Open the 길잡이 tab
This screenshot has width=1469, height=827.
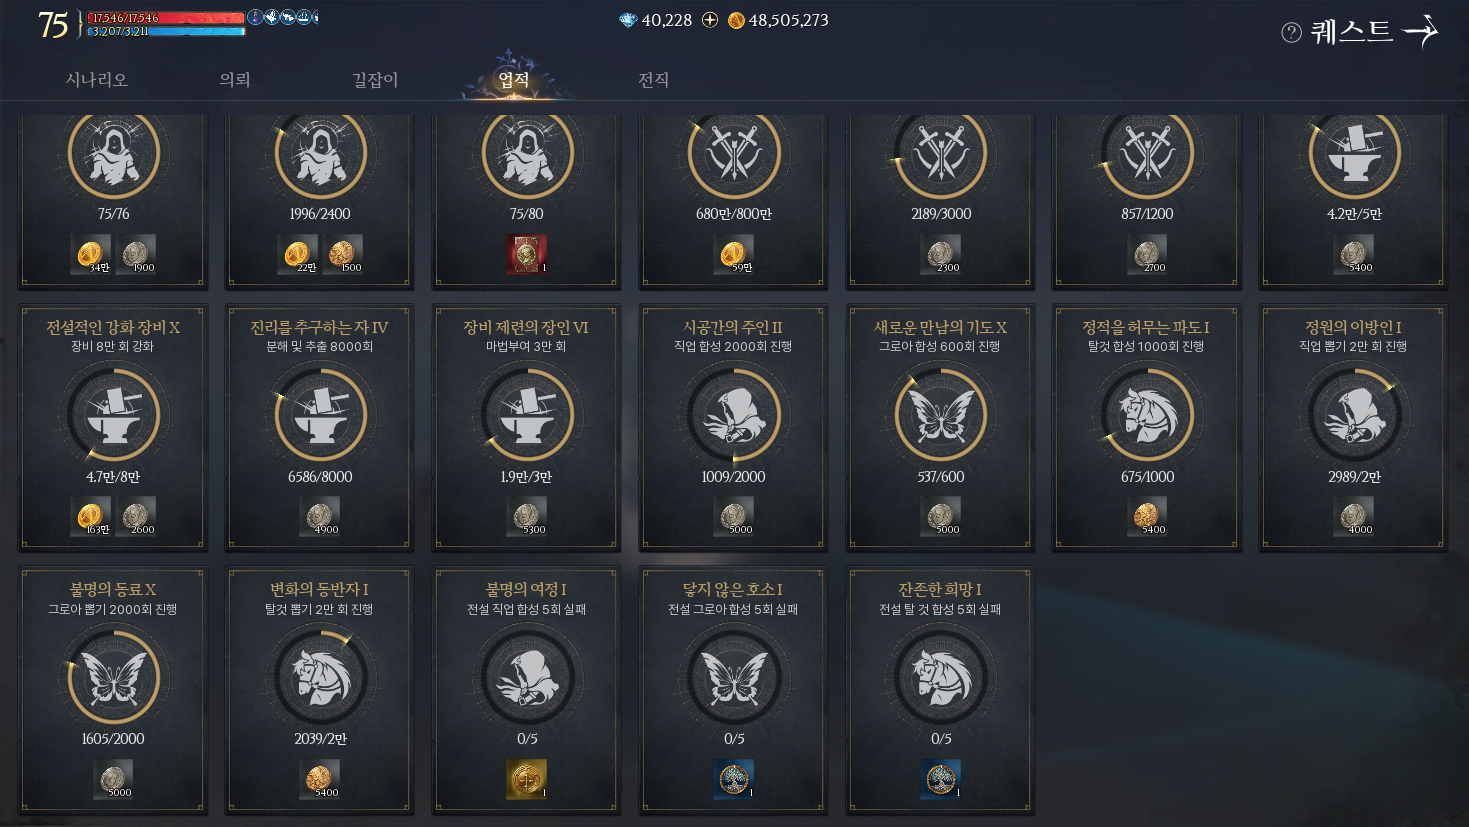(x=375, y=80)
